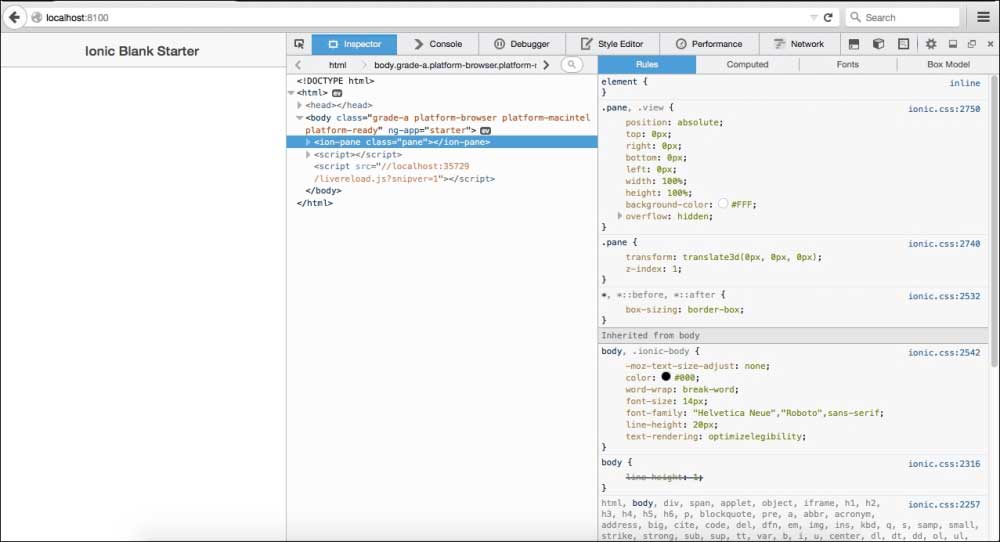Collapse the body element node
Viewport: 1000px width, 542px height.
[300, 117]
